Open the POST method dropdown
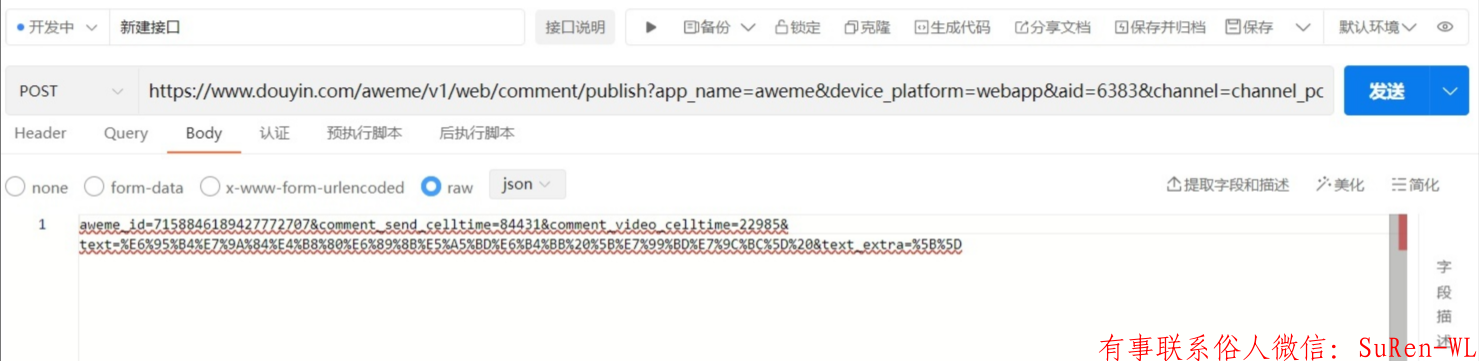 click(70, 91)
